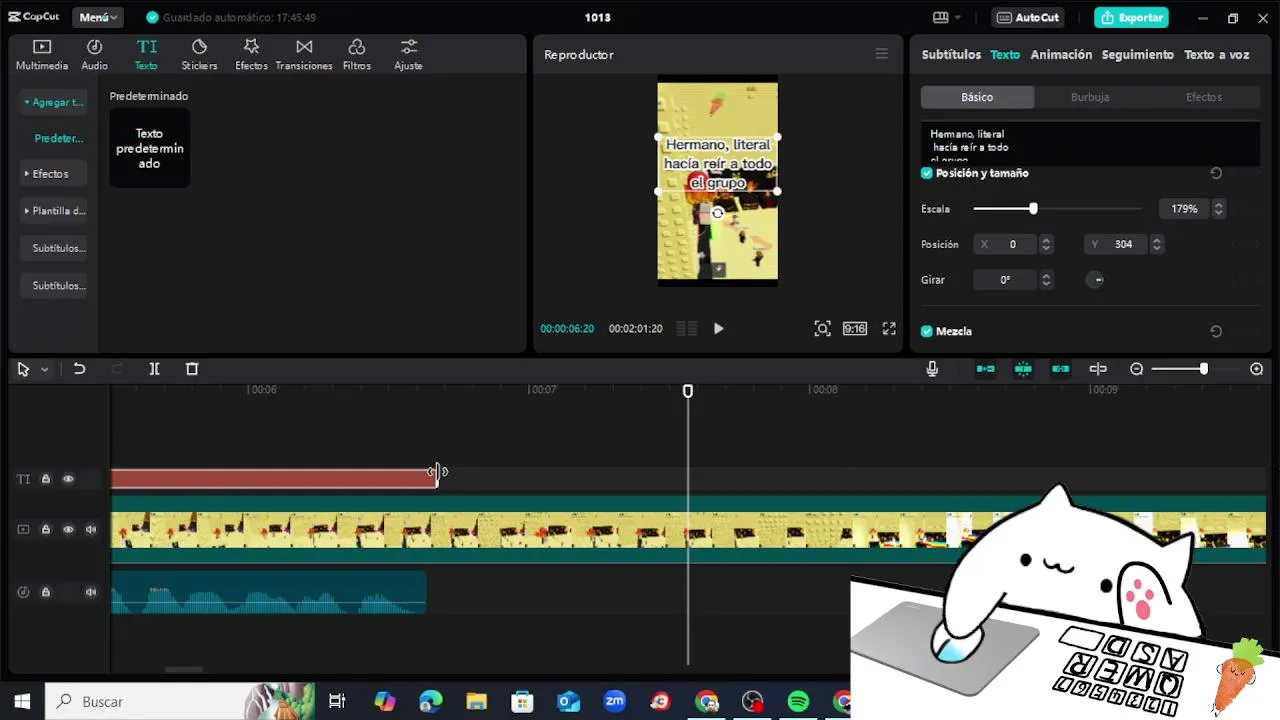
Task: Reset Mezcla with circular arrow
Action: click(x=1216, y=331)
